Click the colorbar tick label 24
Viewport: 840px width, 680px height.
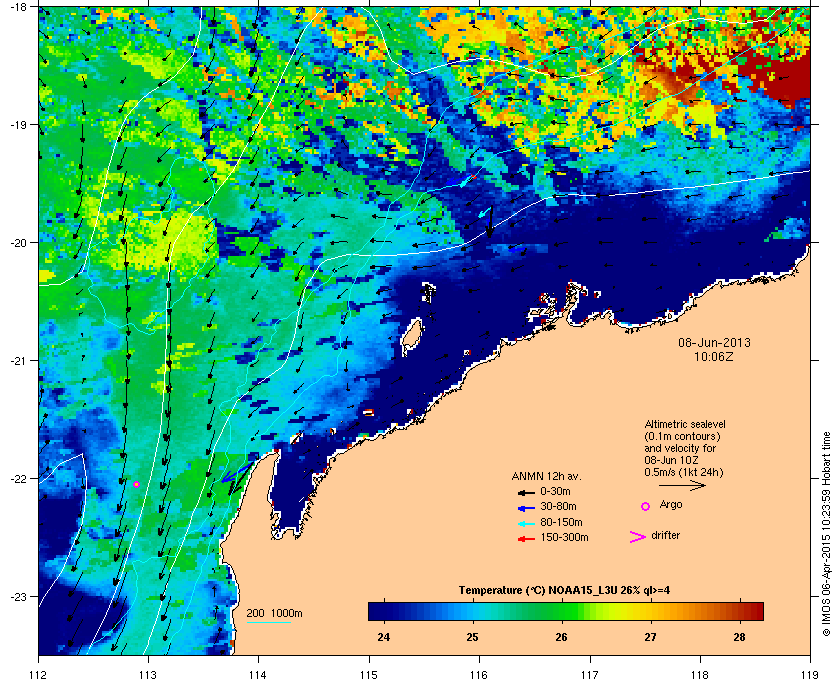point(384,637)
